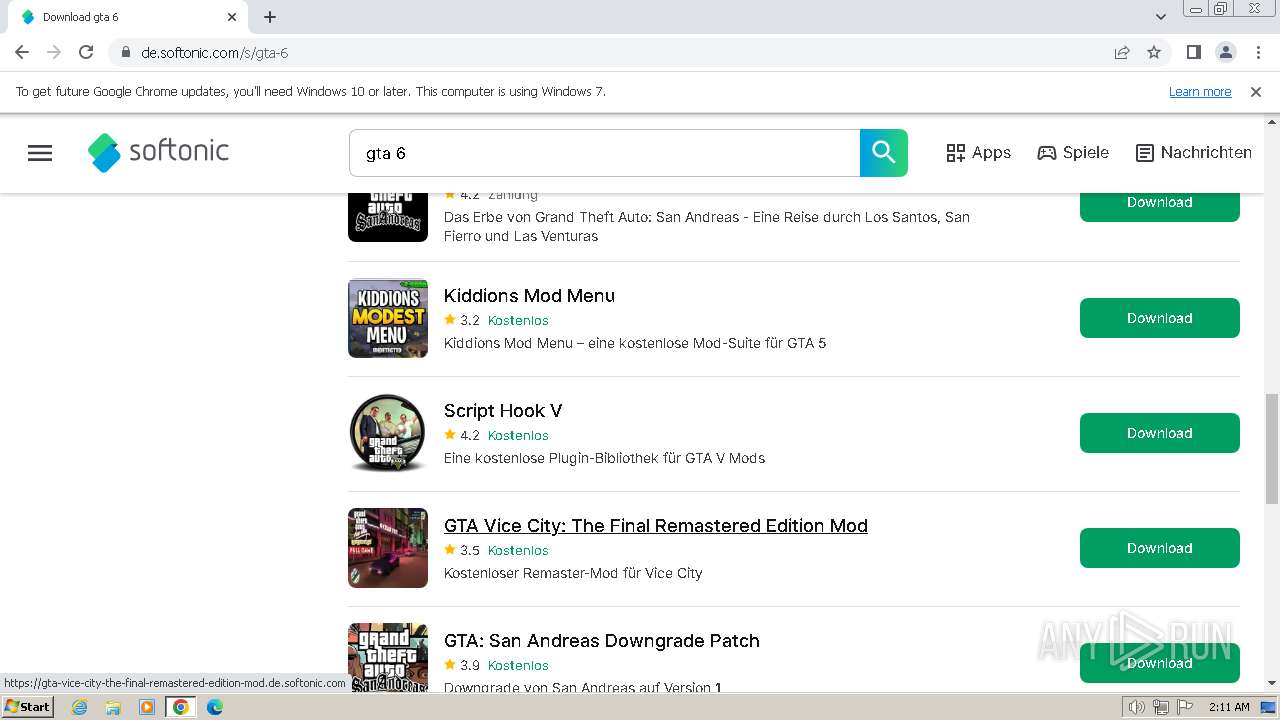Share this page icon

tap(1122, 52)
